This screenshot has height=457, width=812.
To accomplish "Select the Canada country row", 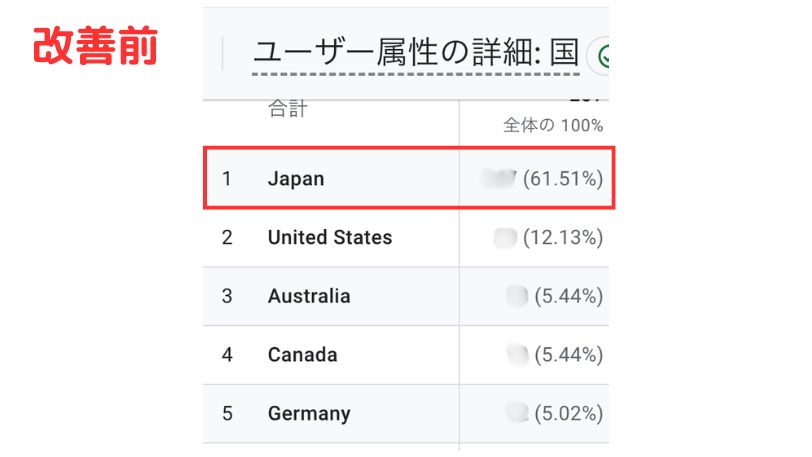I will (406, 355).
